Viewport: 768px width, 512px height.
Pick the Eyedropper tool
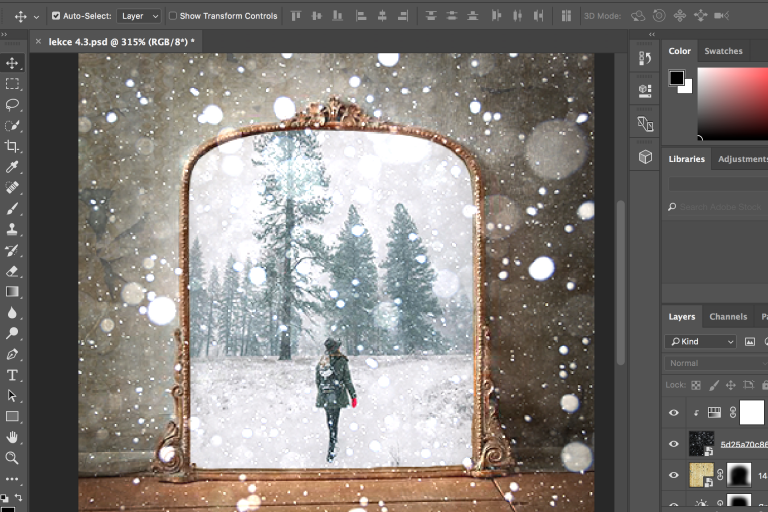point(12,167)
